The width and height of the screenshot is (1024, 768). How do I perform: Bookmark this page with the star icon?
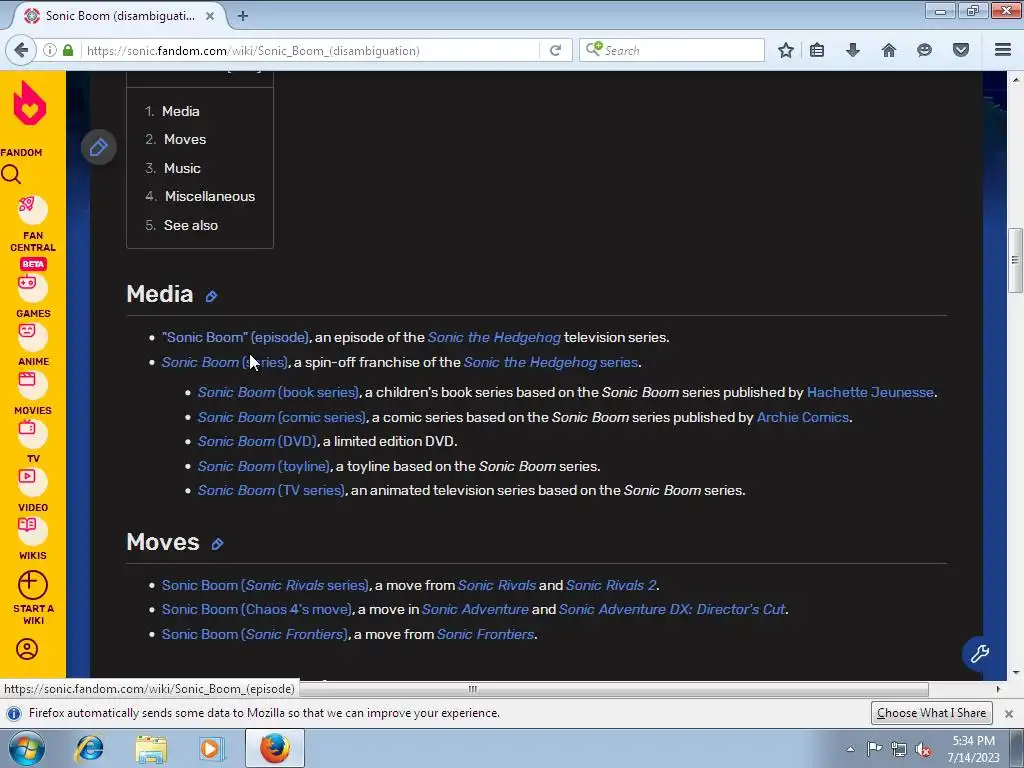[x=786, y=50]
